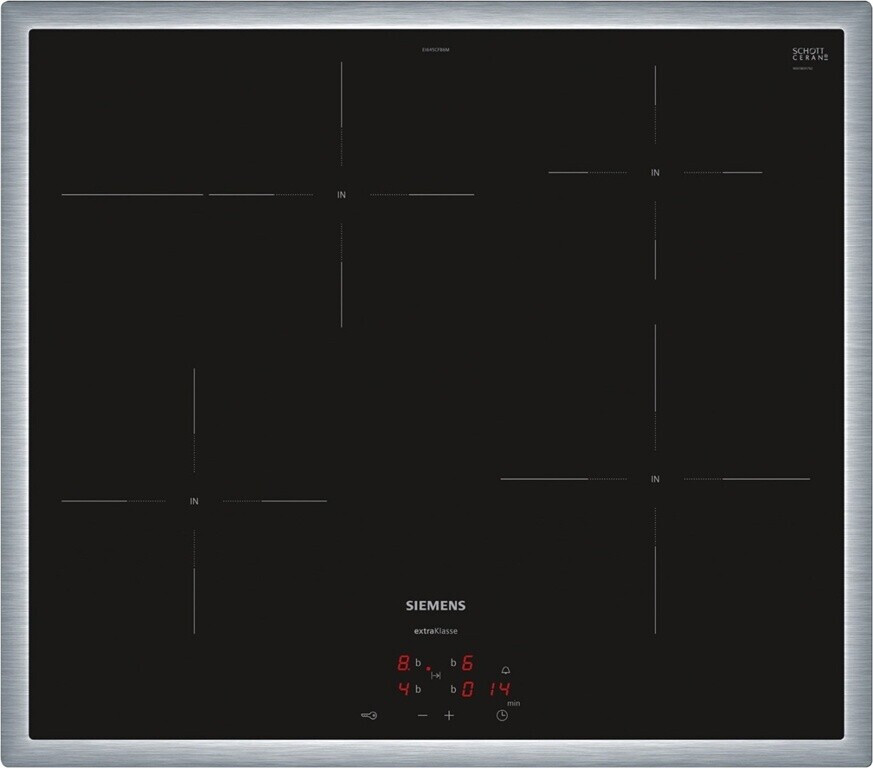
Task: Tap the red 14 timer display
Action: click(500, 689)
